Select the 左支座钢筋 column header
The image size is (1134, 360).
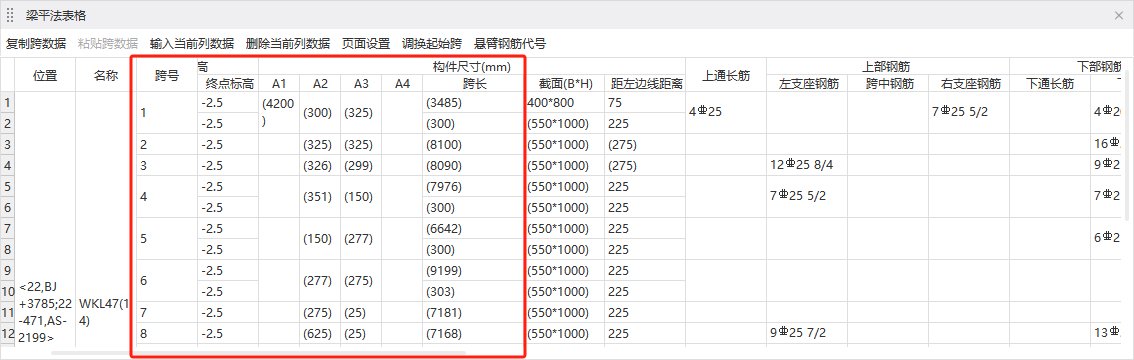coord(808,83)
